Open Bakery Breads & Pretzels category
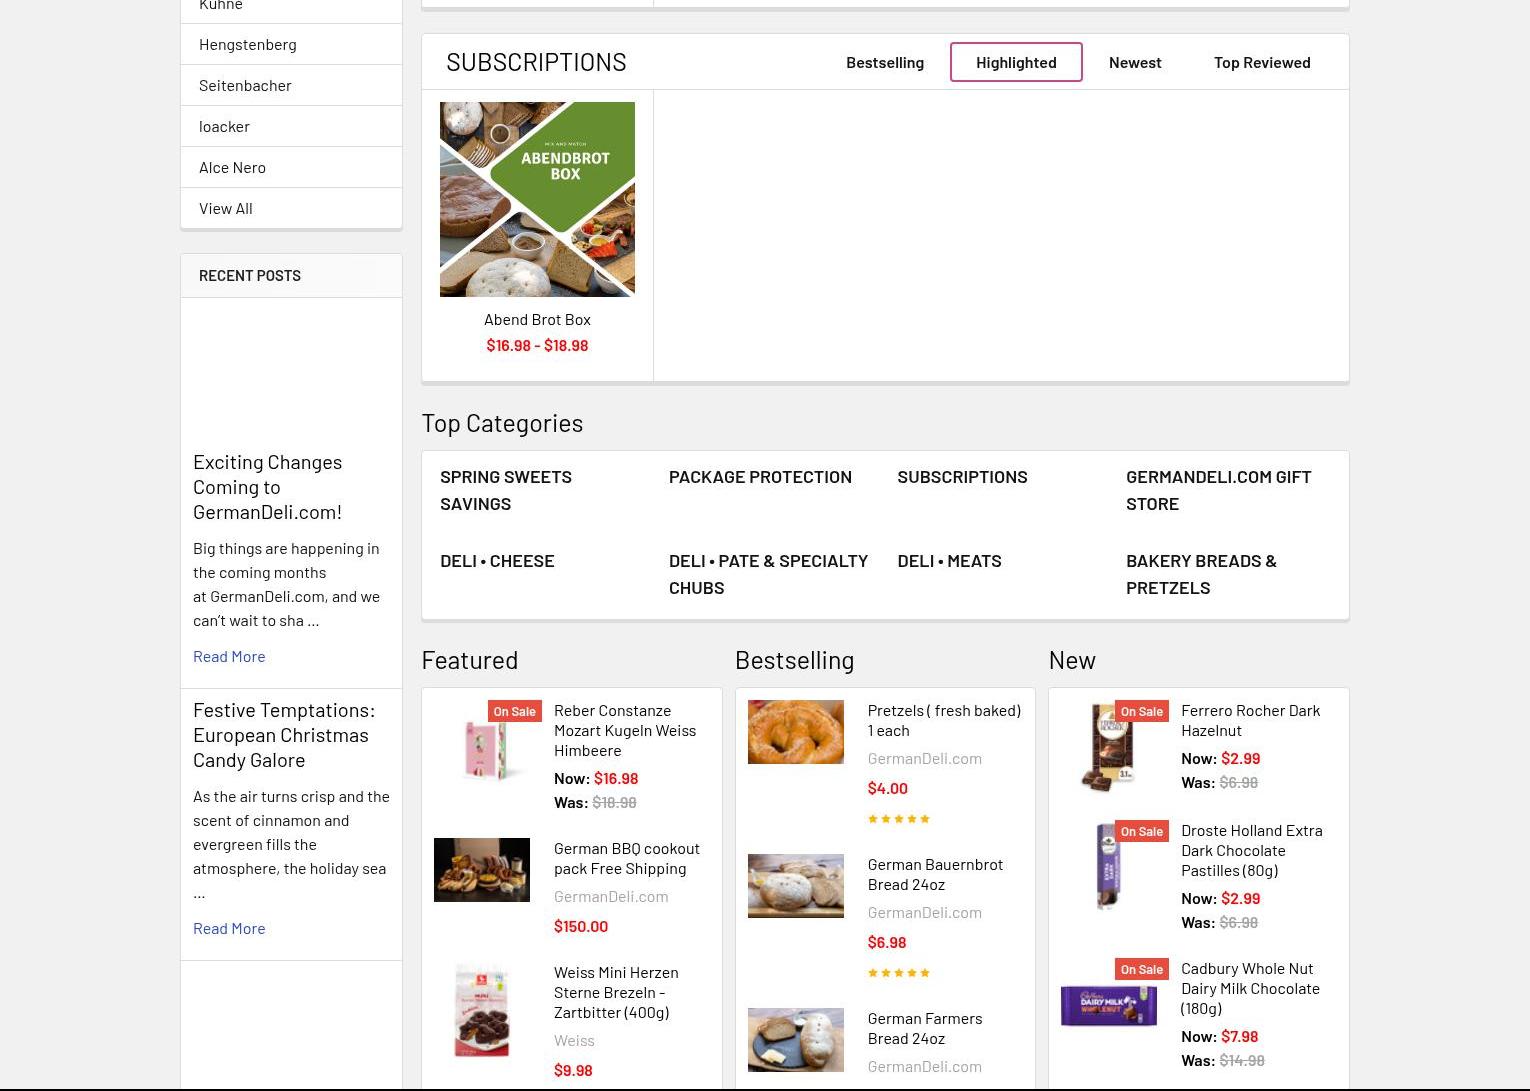The height and width of the screenshot is (1091, 1530). pyautogui.click(x=1201, y=574)
